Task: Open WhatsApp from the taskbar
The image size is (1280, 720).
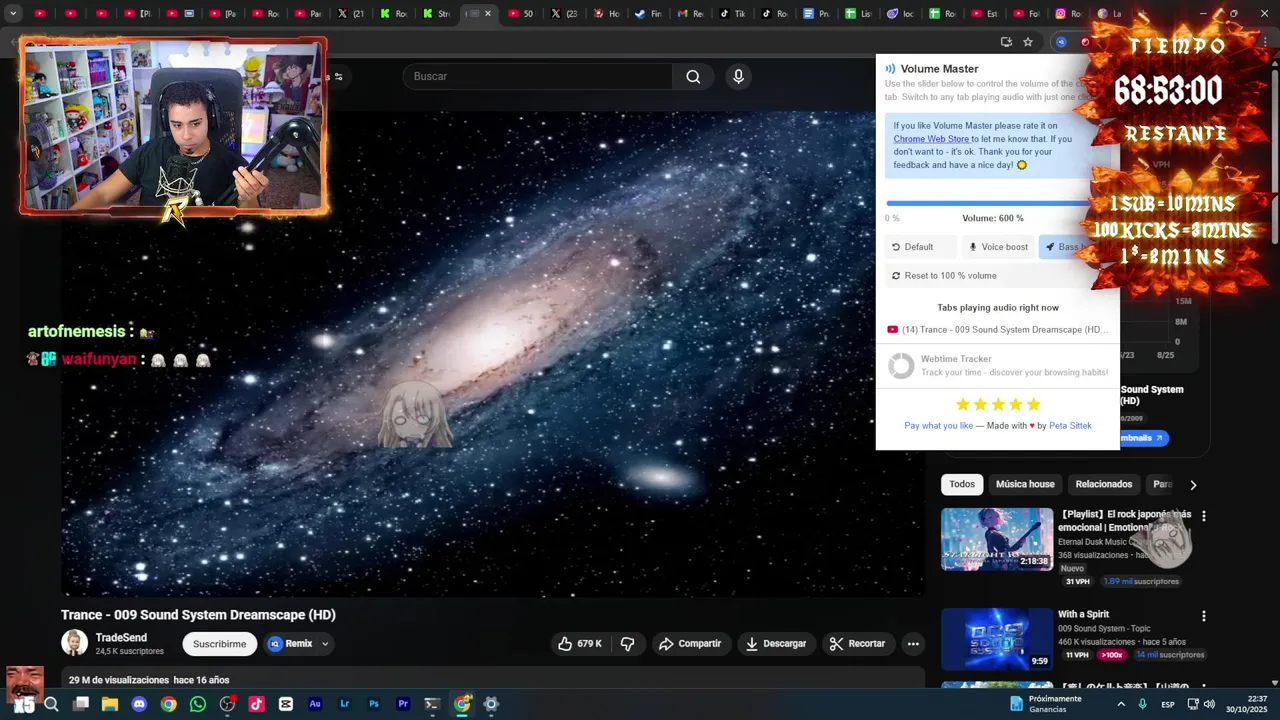Action: [198, 704]
